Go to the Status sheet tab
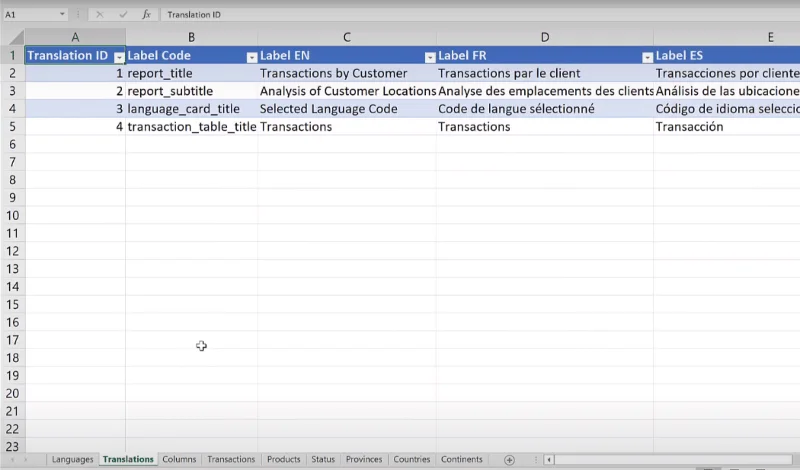Image resolution: width=800 pixels, height=470 pixels. (323, 459)
